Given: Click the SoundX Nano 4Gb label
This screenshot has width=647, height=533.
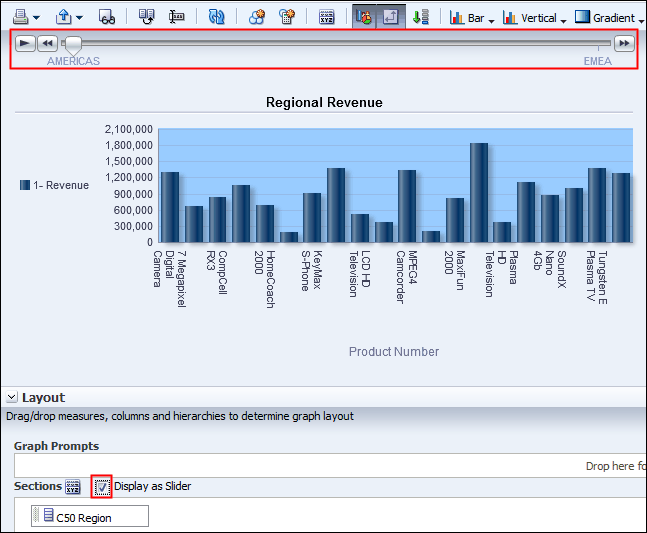Looking at the screenshot, I should click(x=550, y=269).
